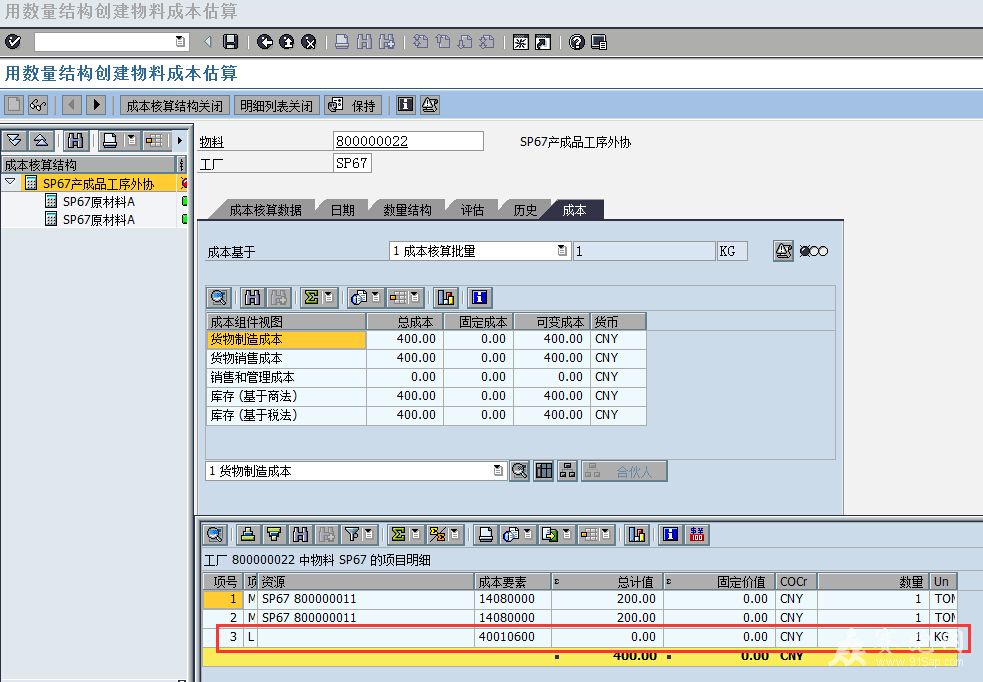This screenshot has height=682, width=983.
Task: Select item row 1 SP67 800000011
Action: pos(580,599)
